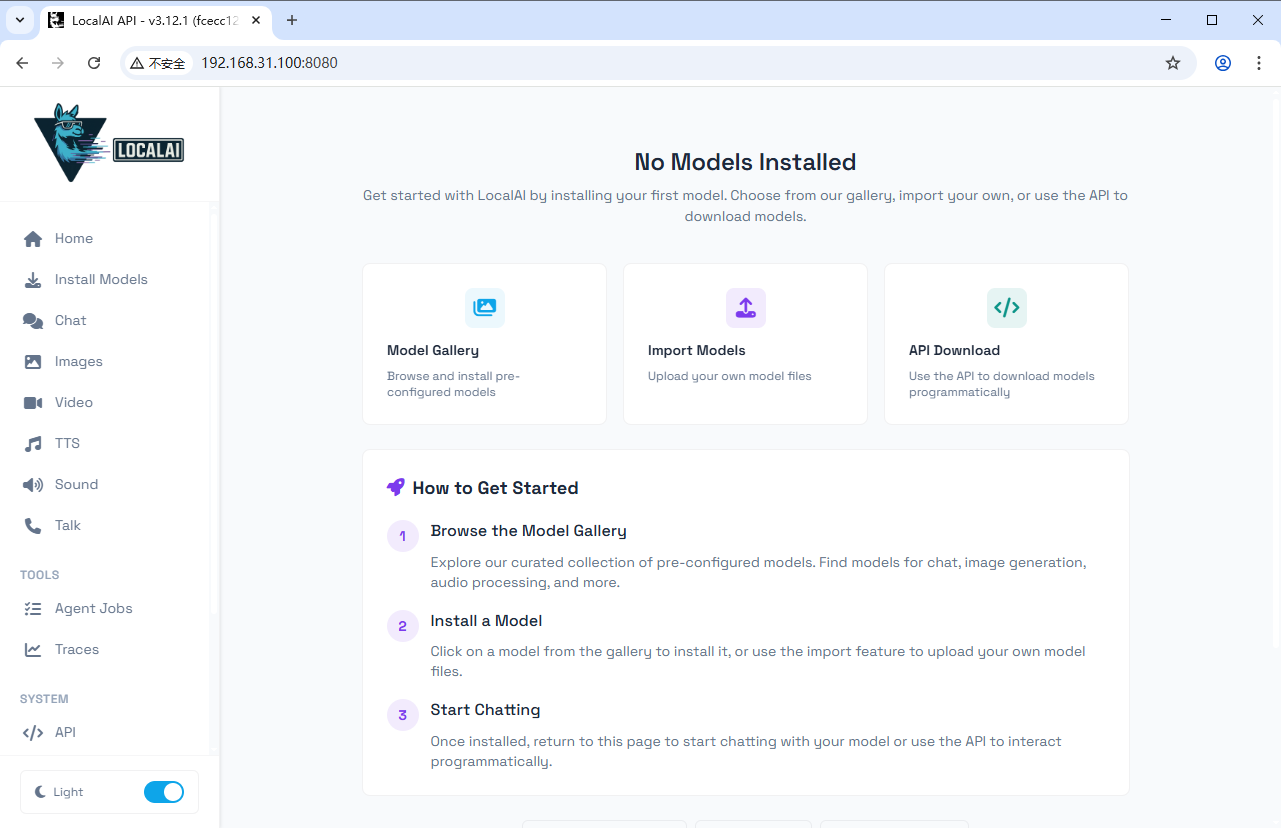Open the browser profile icon

pyautogui.click(x=1223, y=63)
